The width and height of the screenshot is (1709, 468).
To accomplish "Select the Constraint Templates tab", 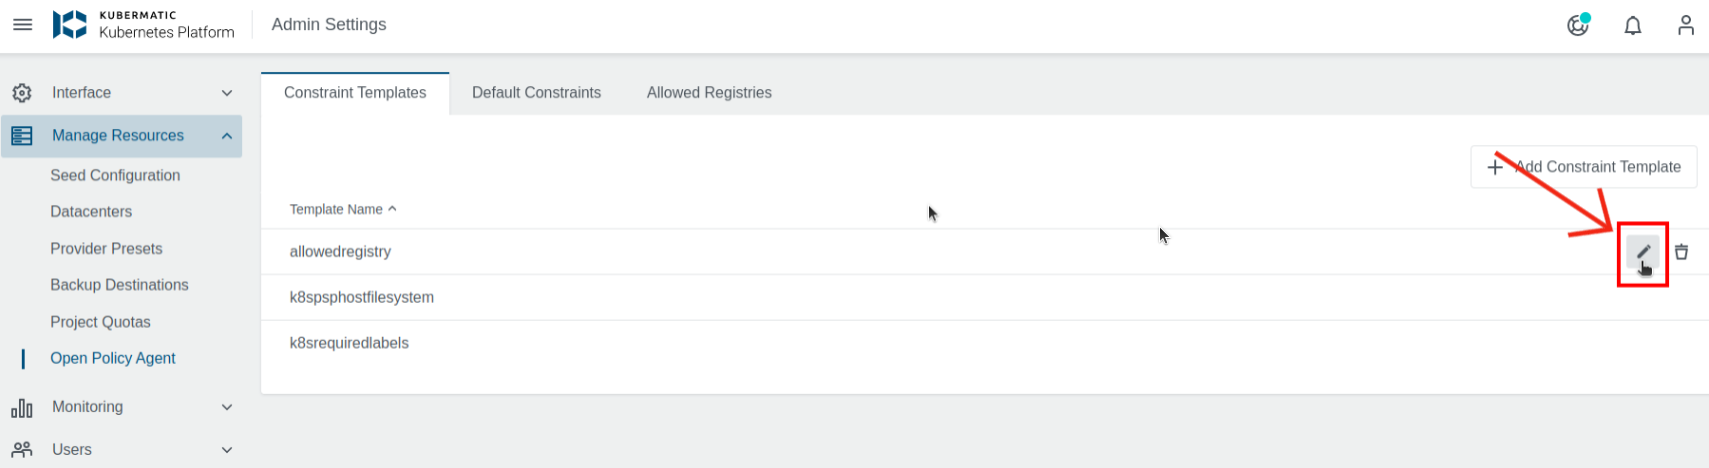I will (x=355, y=93).
